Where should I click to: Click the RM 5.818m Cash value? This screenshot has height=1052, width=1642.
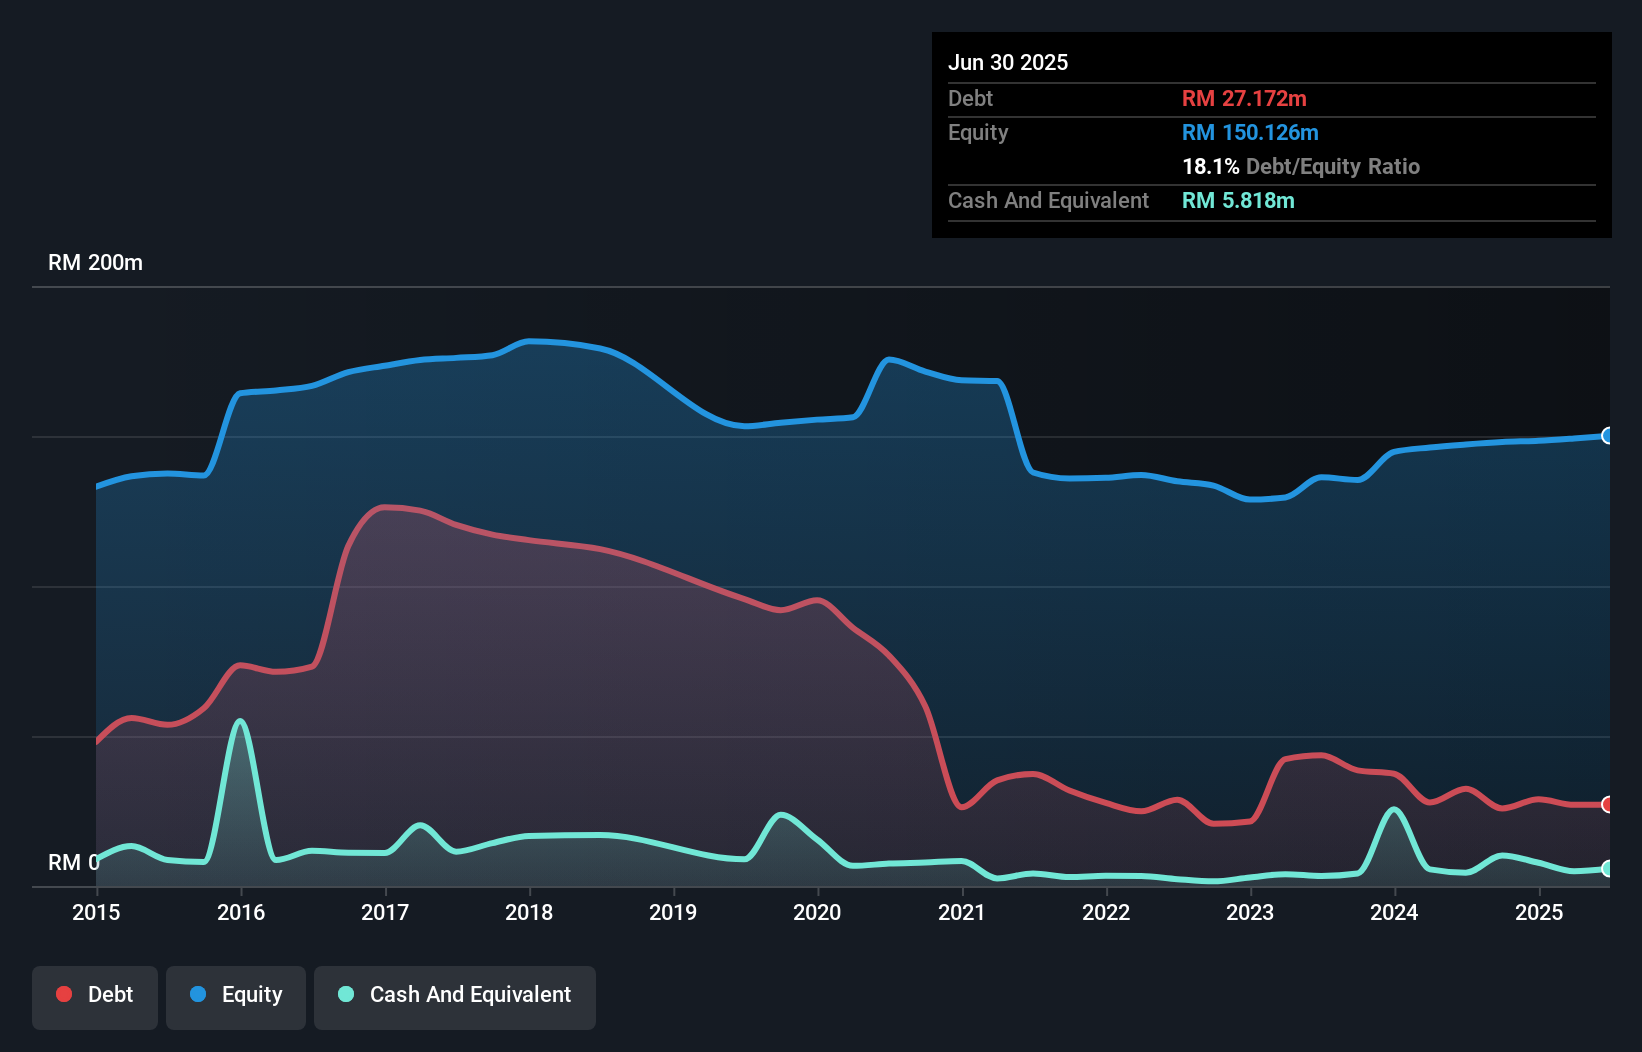1238,200
